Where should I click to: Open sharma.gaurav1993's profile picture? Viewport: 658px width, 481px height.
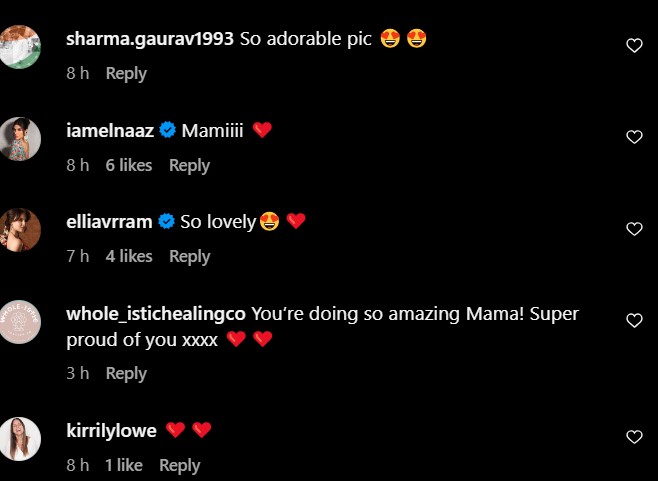[21, 47]
